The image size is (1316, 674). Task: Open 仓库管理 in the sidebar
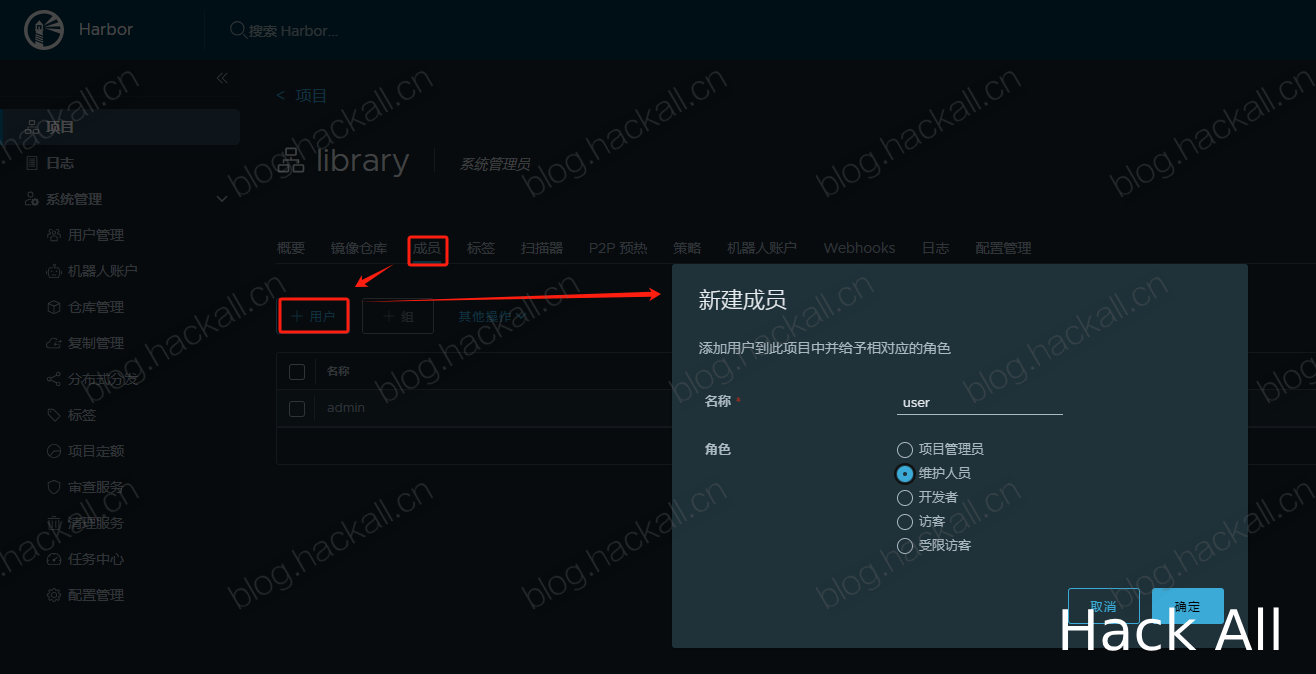pos(96,307)
